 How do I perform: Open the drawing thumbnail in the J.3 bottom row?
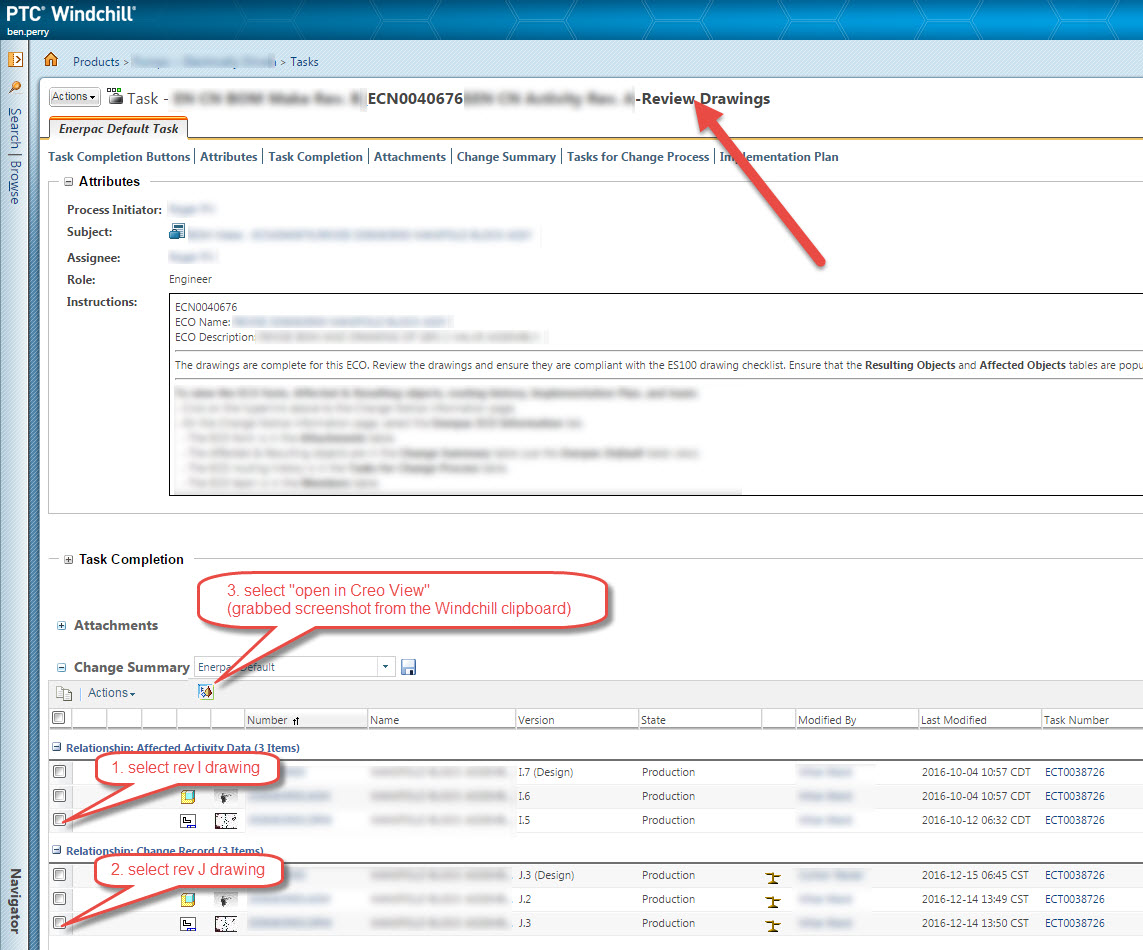pyautogui.click(x=226, y=924)
